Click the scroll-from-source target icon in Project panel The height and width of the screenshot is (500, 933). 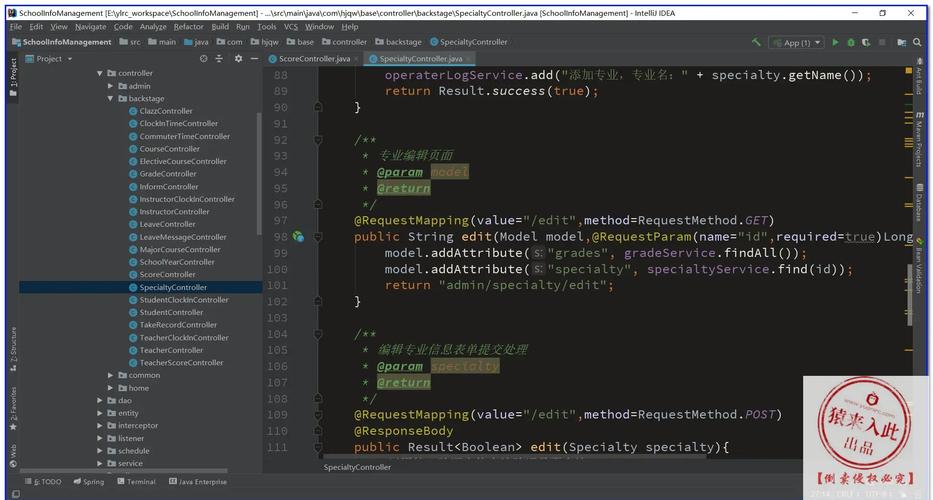pos(203,58)
